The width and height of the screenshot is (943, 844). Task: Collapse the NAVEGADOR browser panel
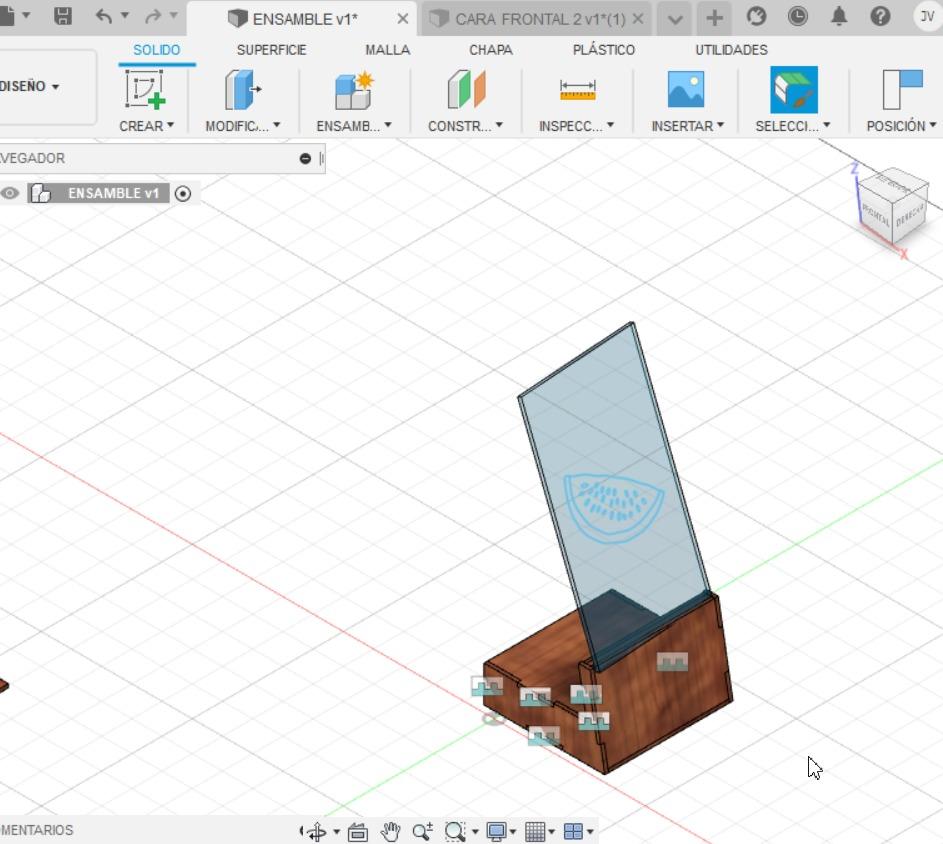click(305, 158)
